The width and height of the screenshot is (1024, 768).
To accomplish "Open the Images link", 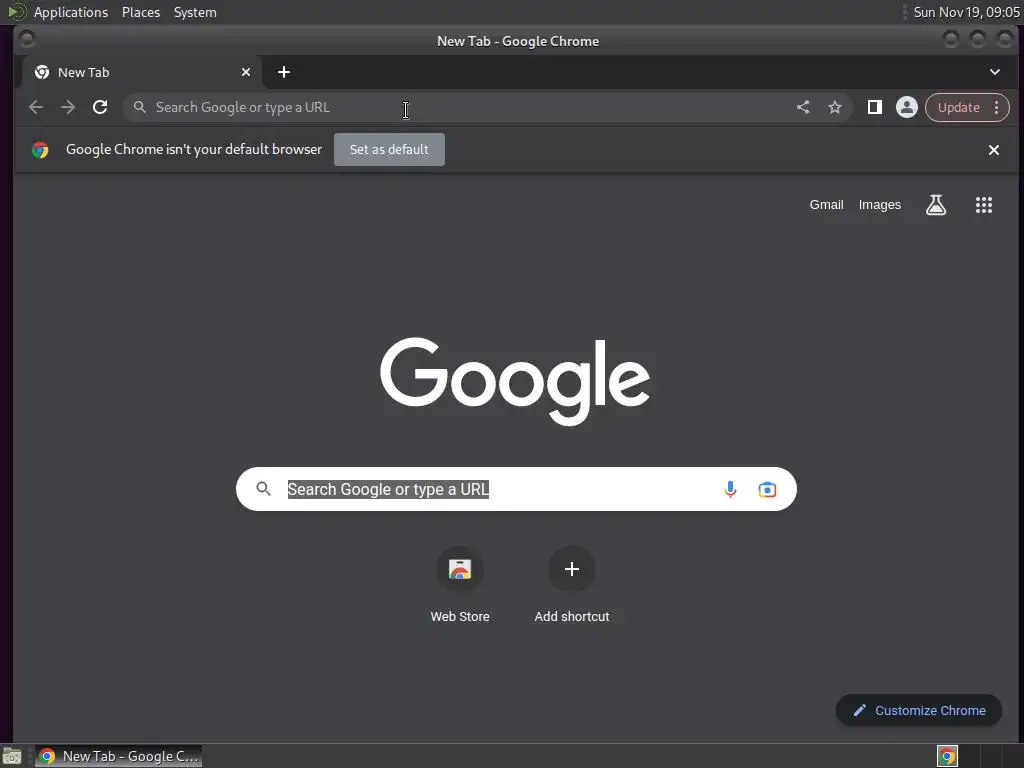I will (x=879, y=204).
